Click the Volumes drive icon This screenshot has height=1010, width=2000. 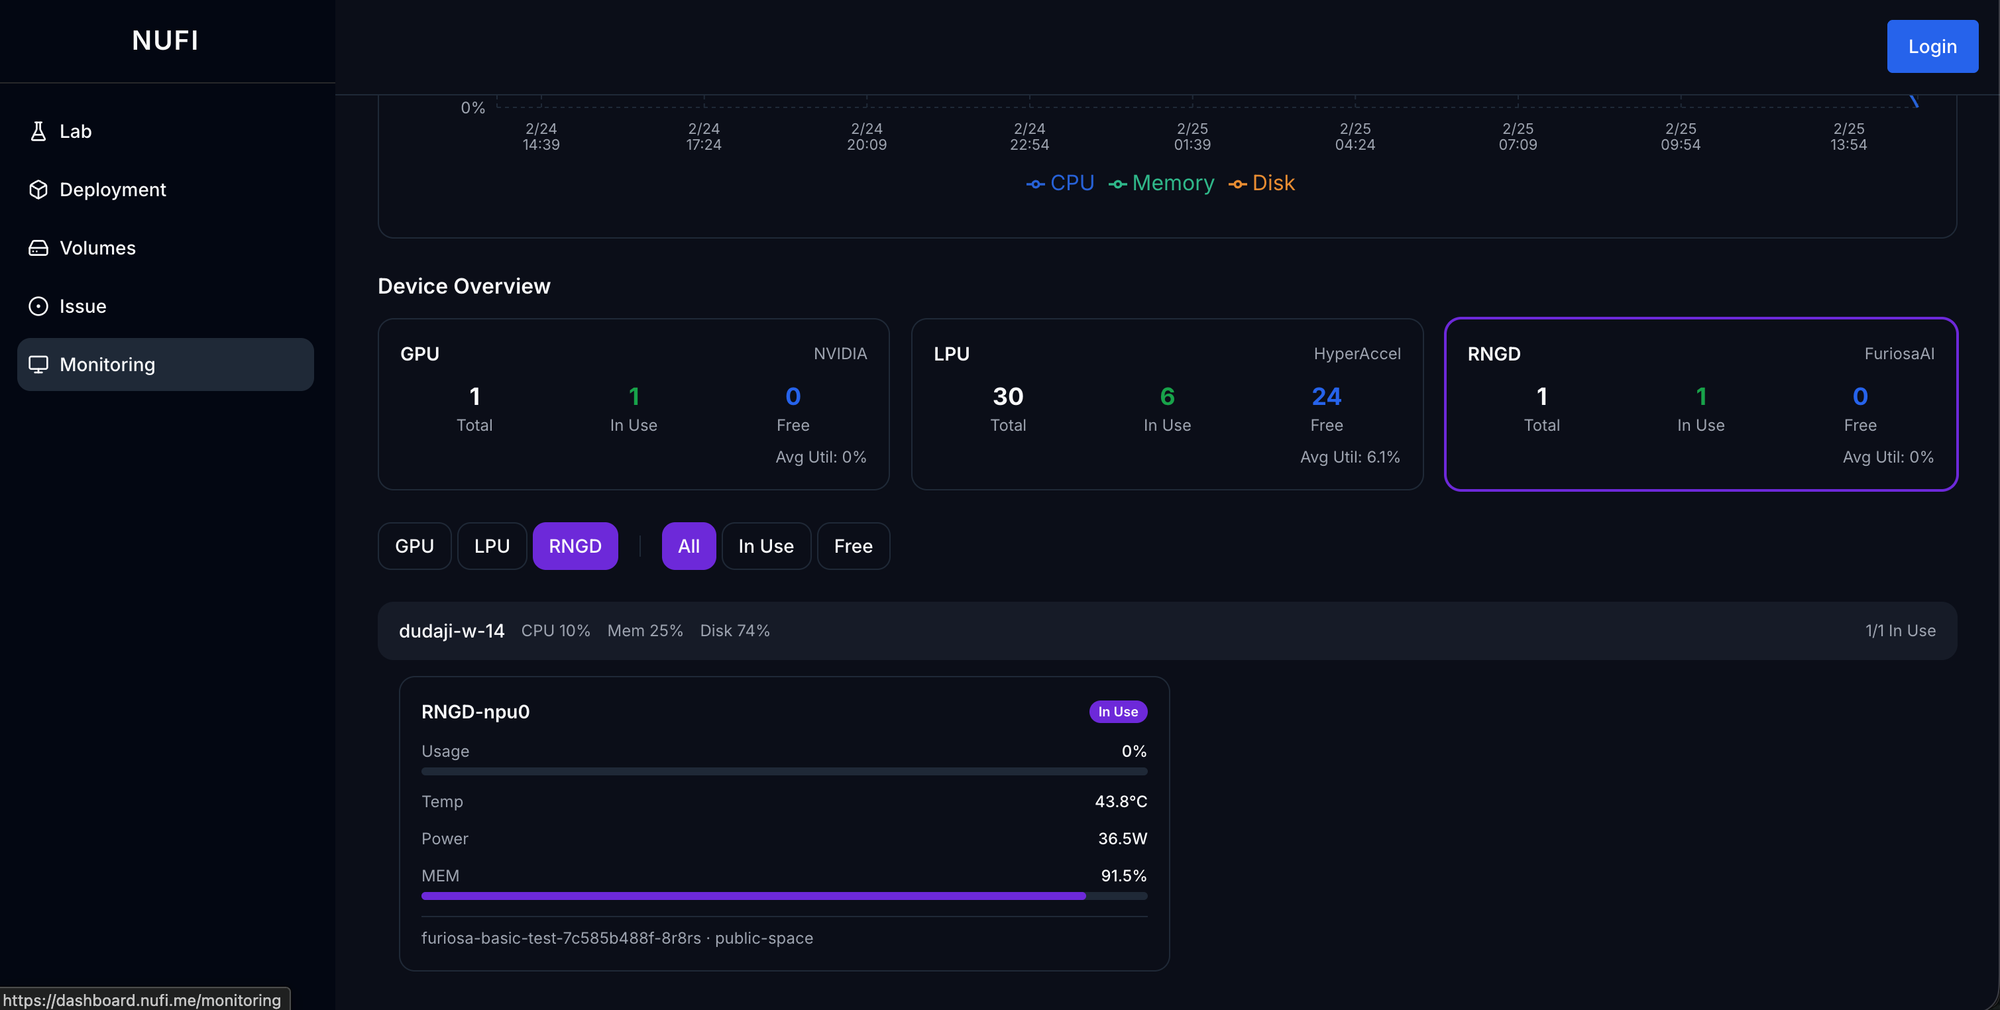point(38,248)
